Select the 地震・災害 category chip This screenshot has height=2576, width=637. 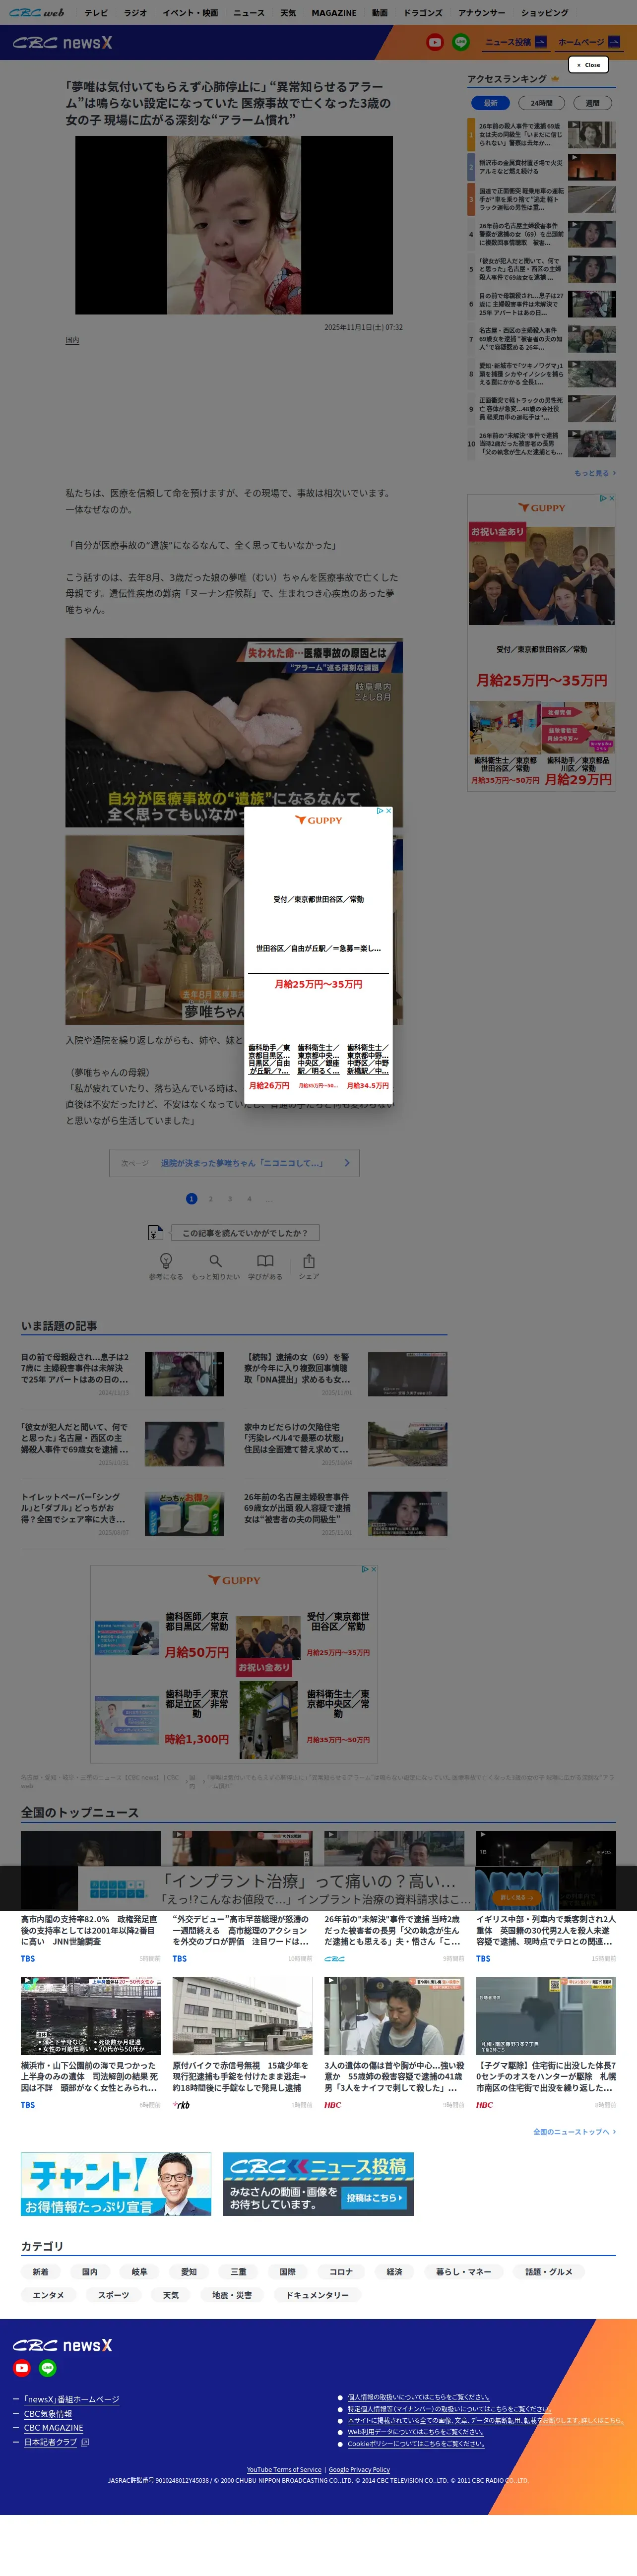232,2295
